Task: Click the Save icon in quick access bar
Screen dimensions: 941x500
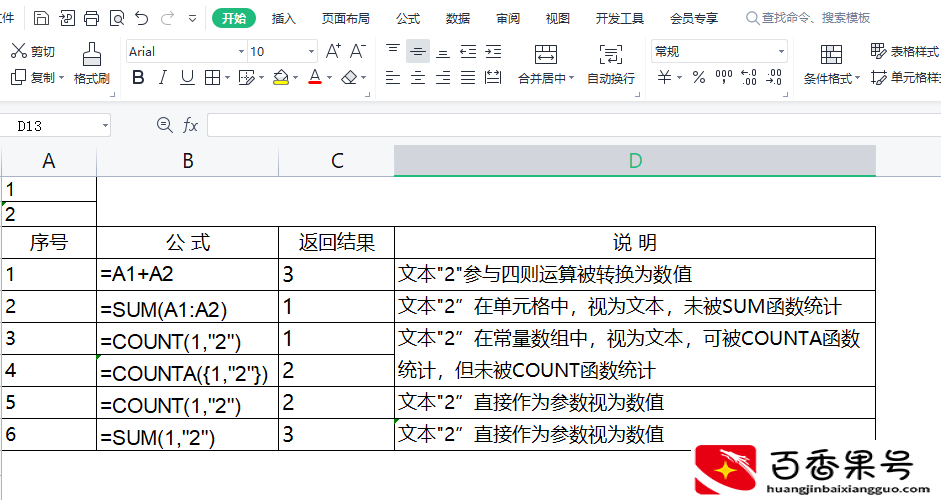Action: pyautogui.click(x=41, y=18)
